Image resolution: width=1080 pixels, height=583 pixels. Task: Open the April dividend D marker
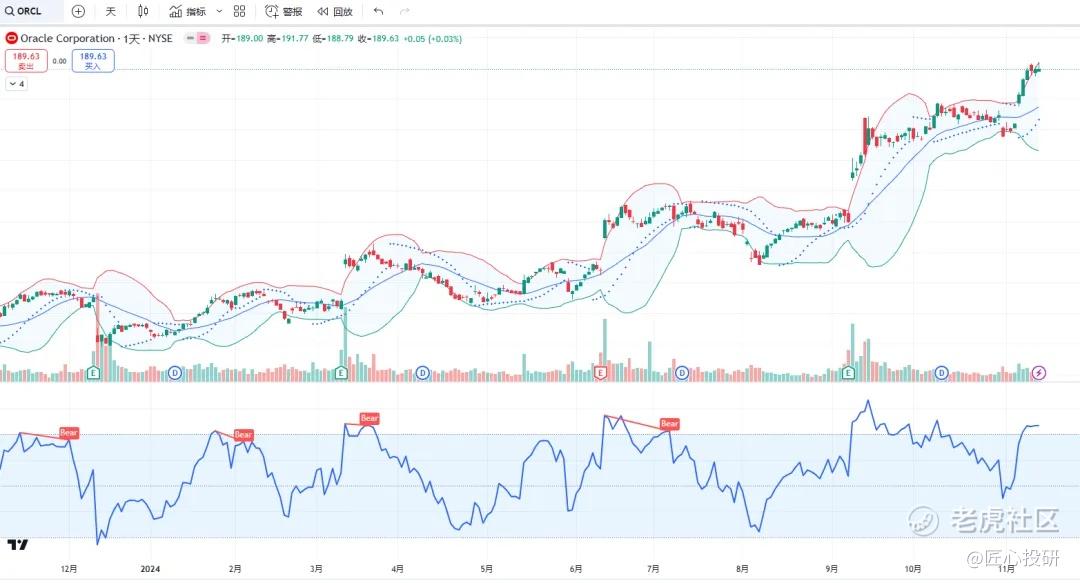coord(422,373)
